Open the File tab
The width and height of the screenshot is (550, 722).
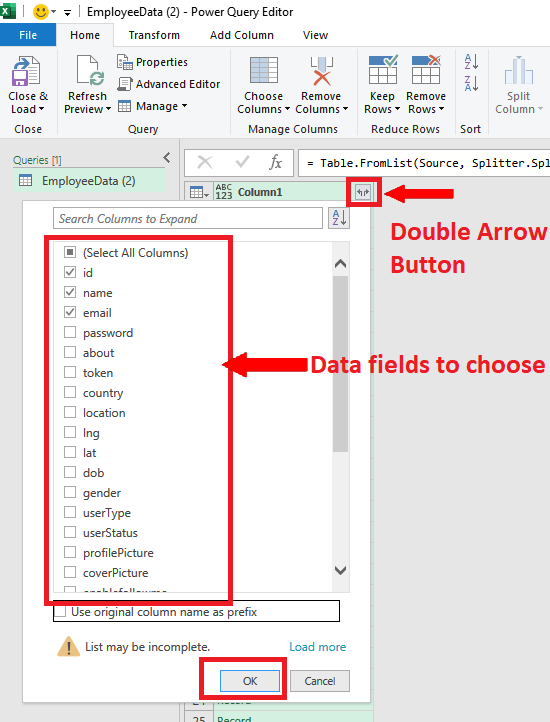click(28, 35)
